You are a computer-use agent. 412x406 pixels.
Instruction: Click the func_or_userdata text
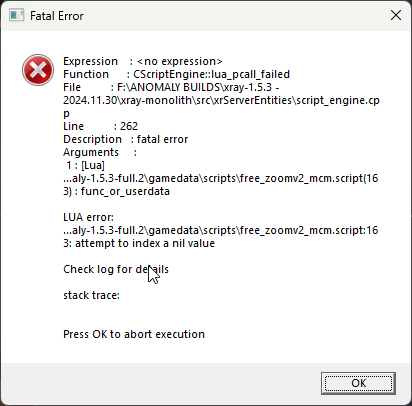pos(125,191)
